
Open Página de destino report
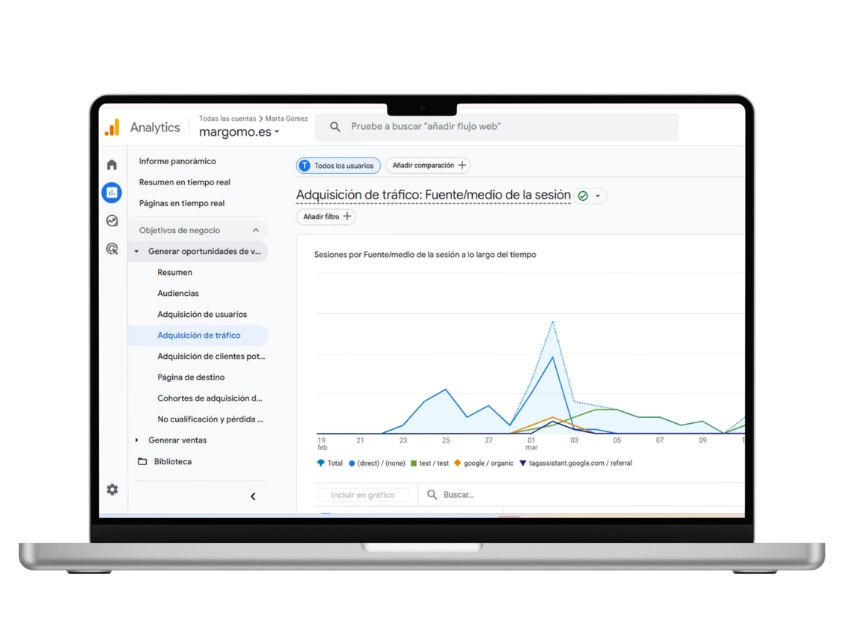(x=190, y=377)
